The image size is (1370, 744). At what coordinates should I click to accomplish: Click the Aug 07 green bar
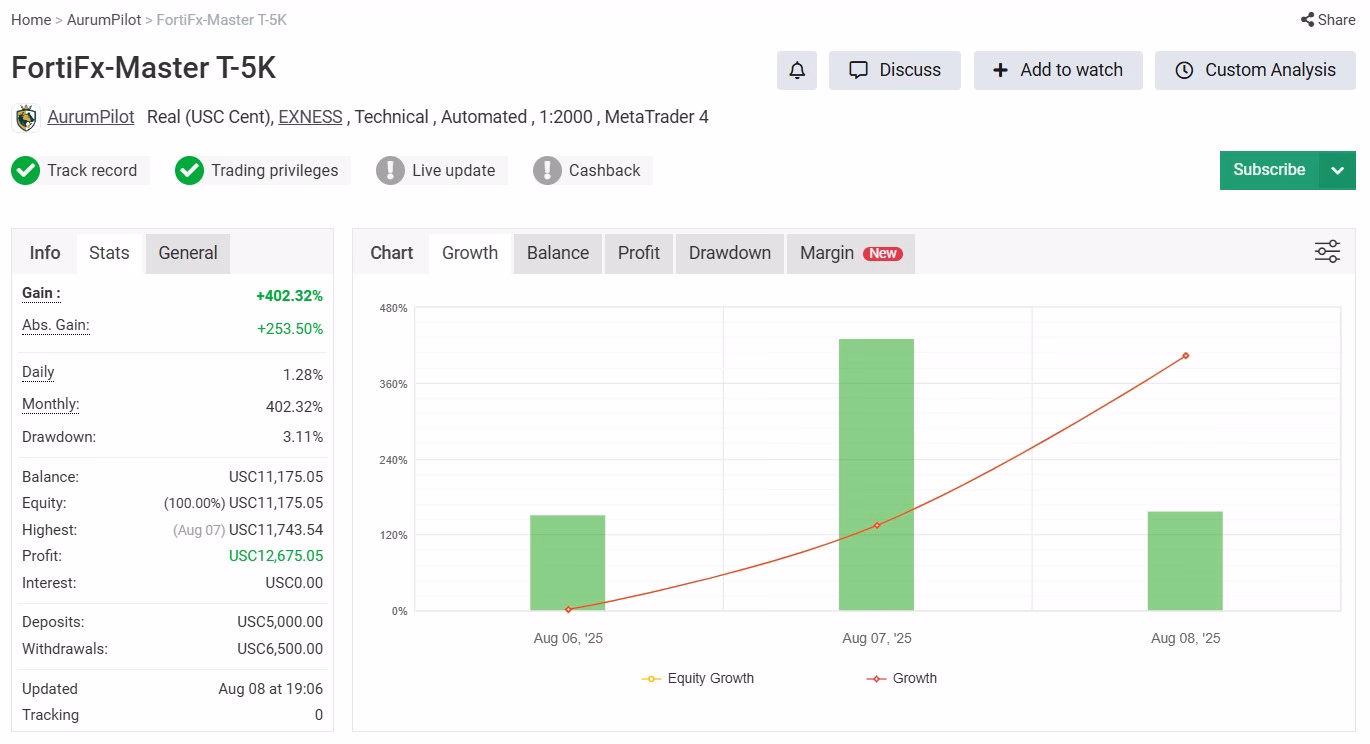pos(876,475)
